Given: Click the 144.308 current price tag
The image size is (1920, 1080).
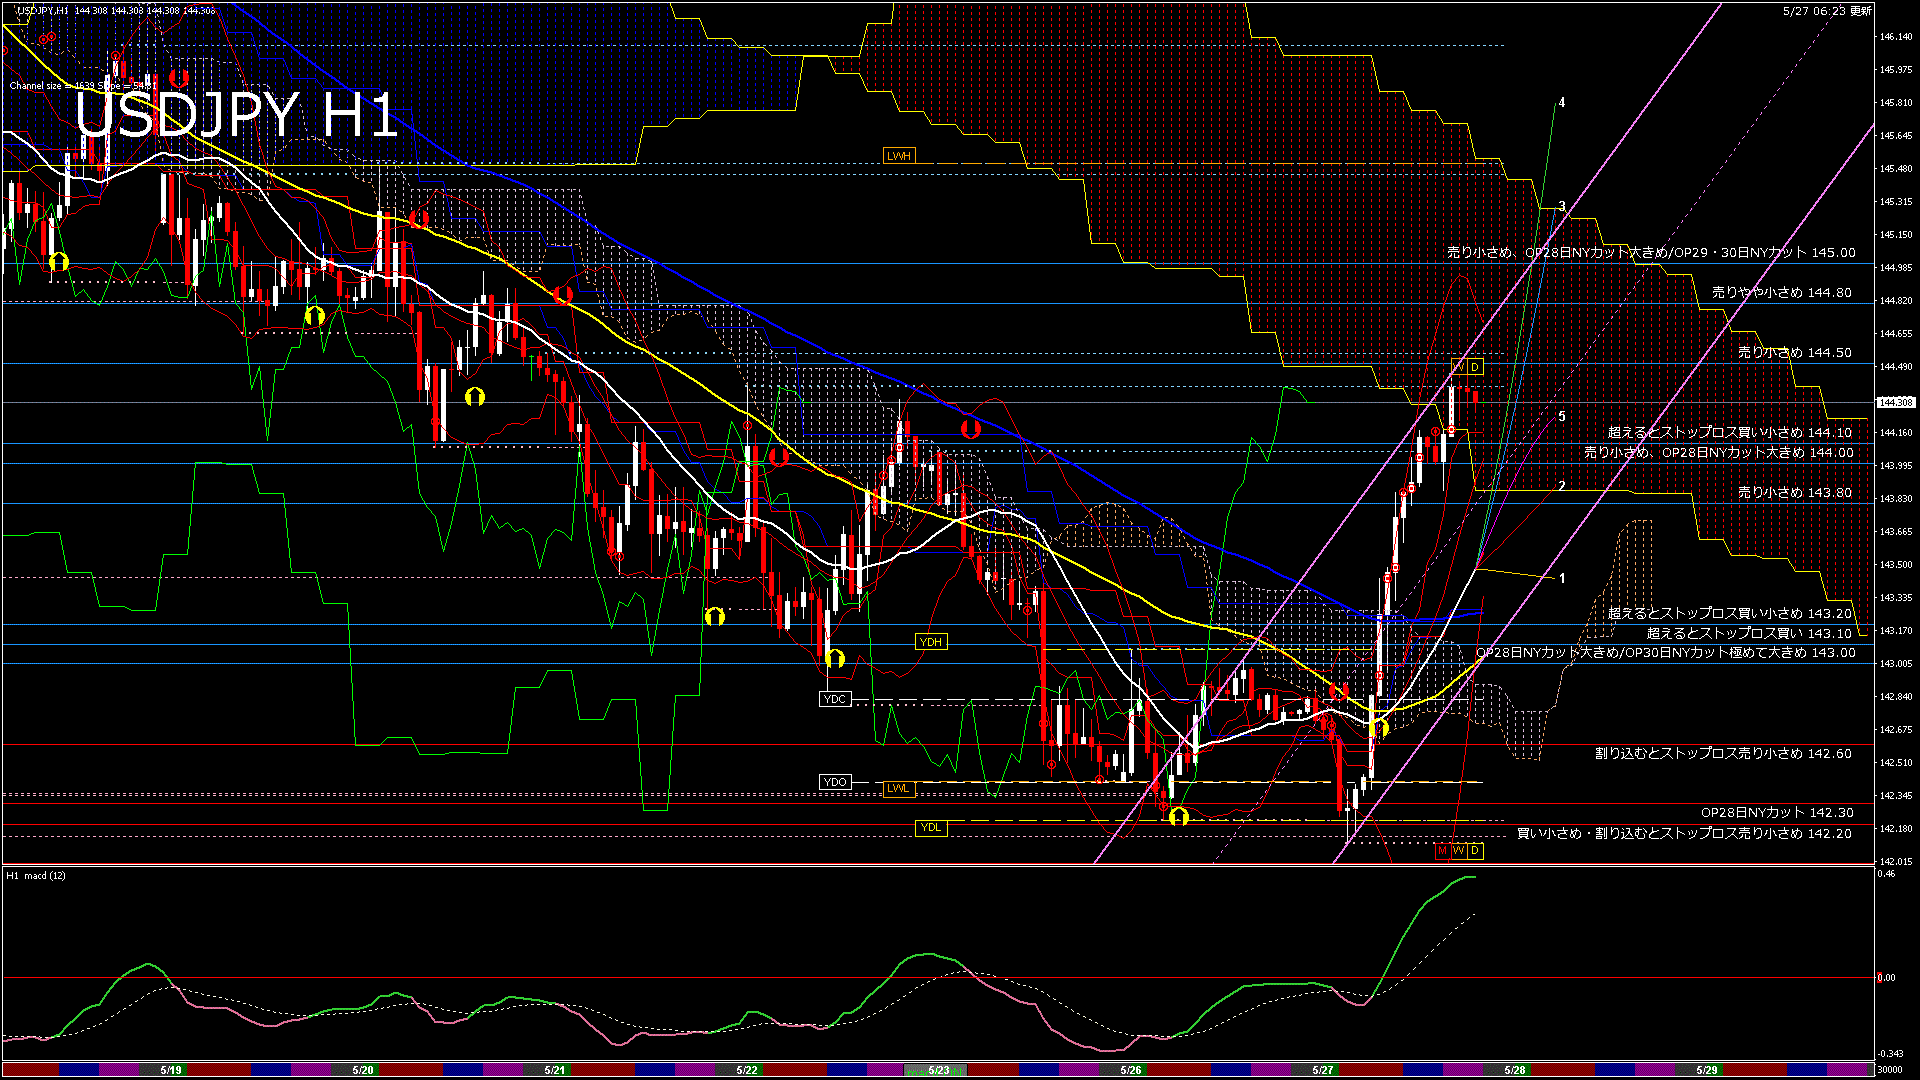Looking at the screenshot, I should click(x=1895, y=402).
